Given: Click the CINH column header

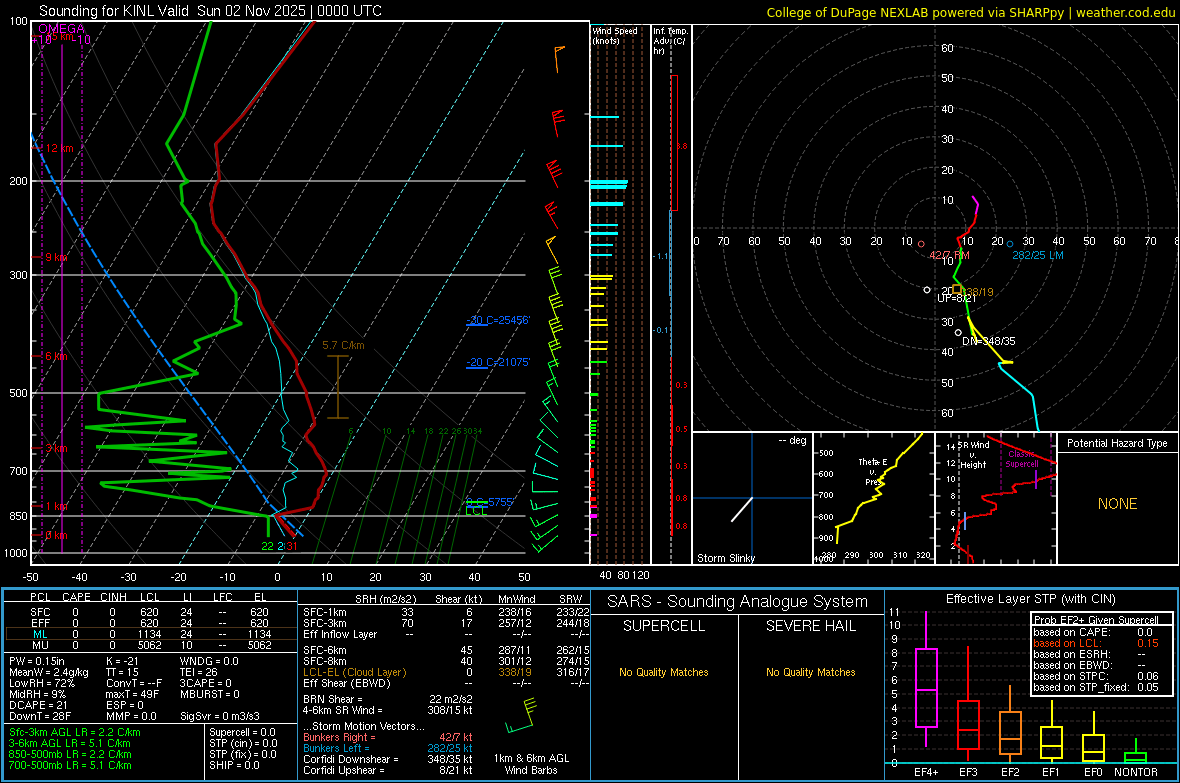Looking at the screenshot, I should pyautogui.click(x=114, y=597).
